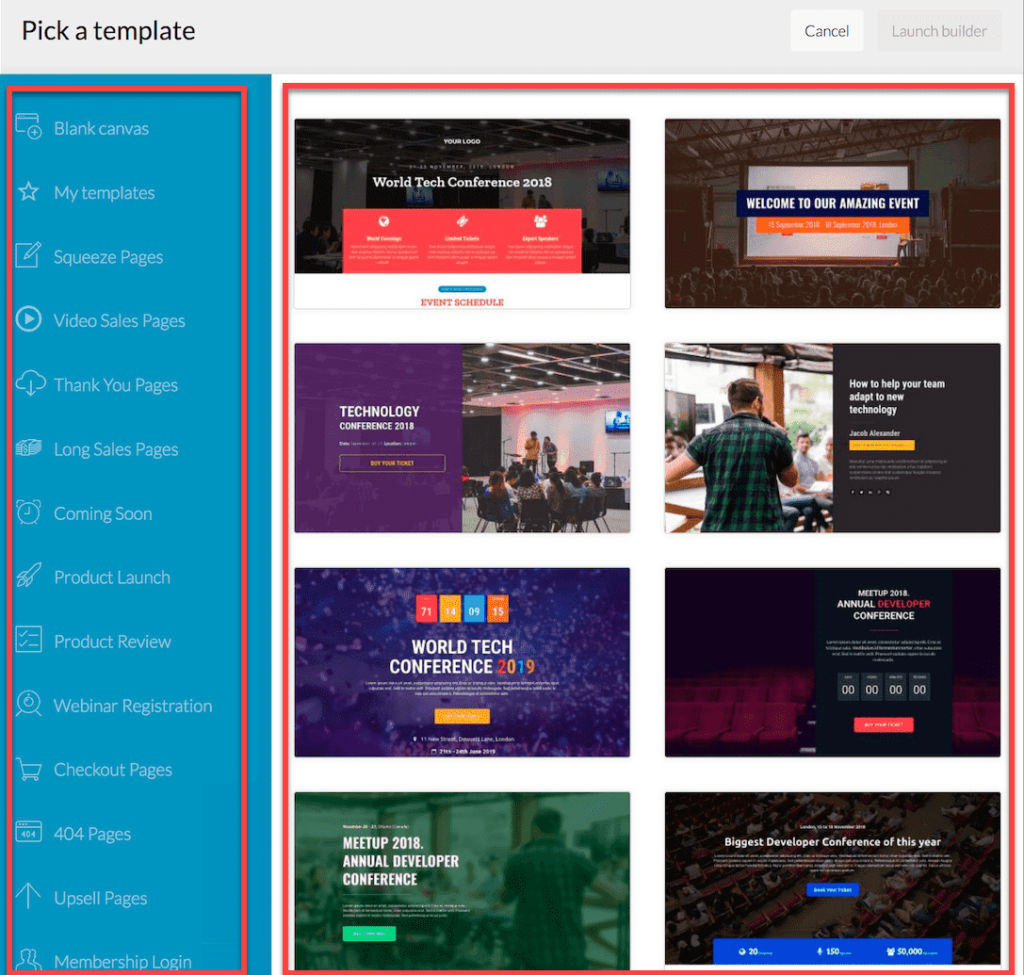Click the Blank canvas browser-plus icon
Image resolution: width=1024 pixels, height=975 pixels.
click(29, 127)
